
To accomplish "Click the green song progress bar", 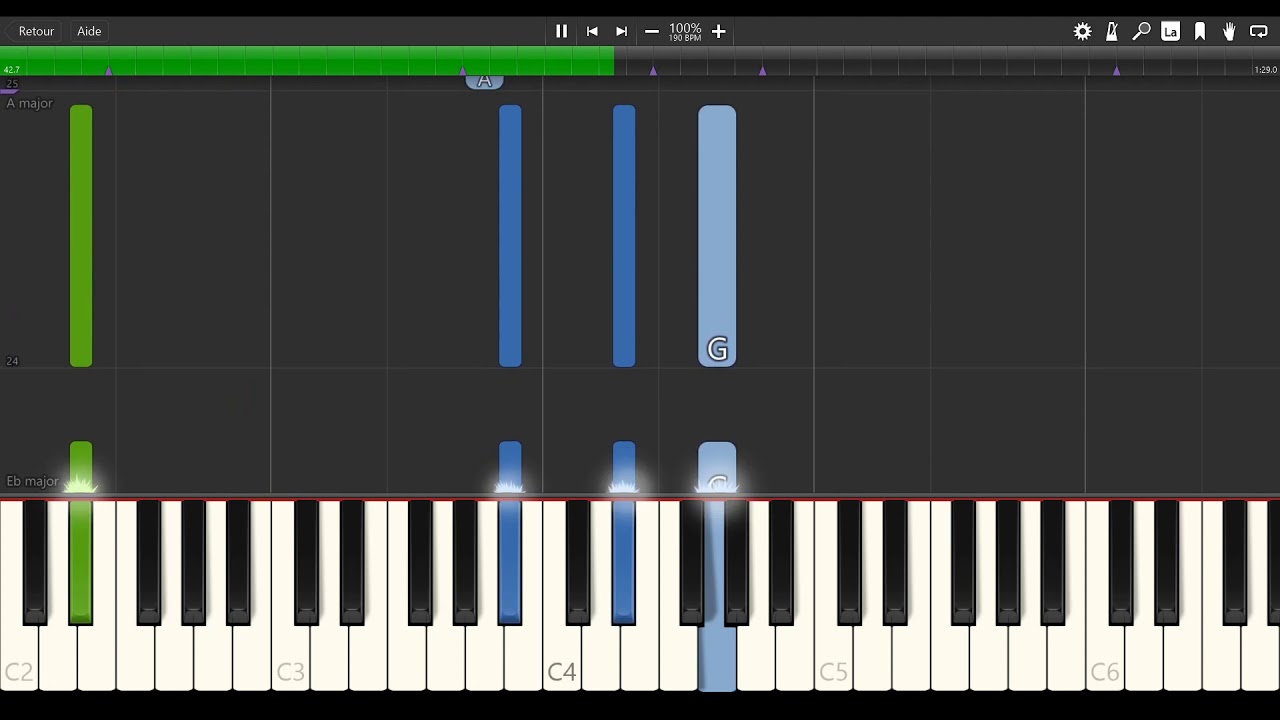I will click(x=307, y=60).
